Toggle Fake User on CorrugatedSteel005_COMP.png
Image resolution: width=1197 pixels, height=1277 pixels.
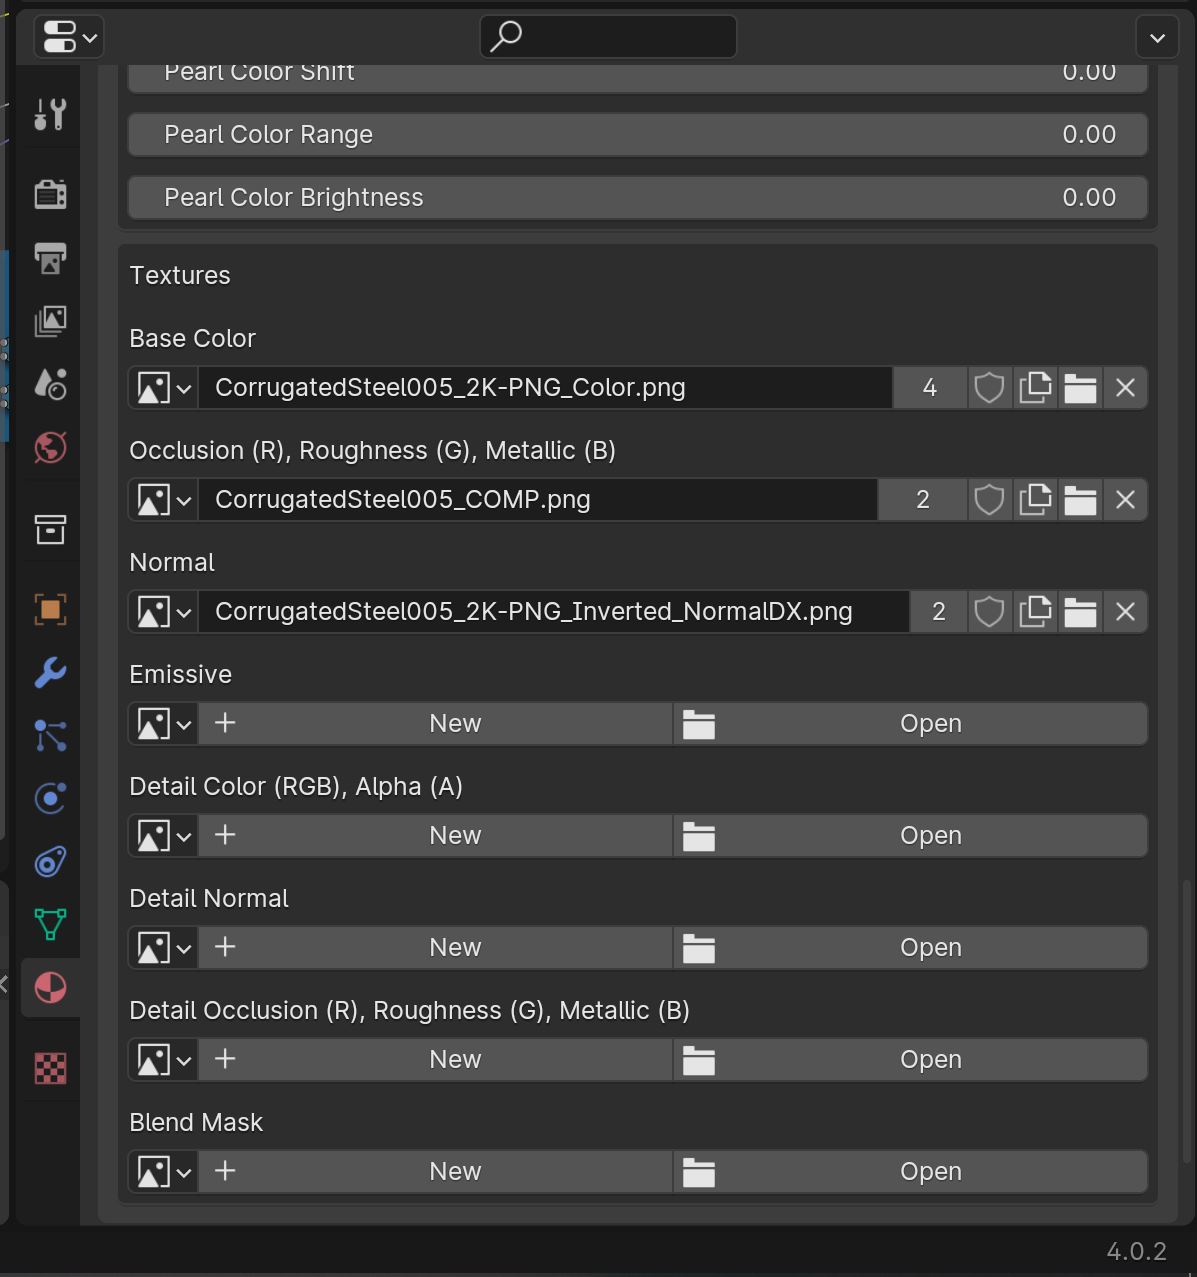pos(989,500)
